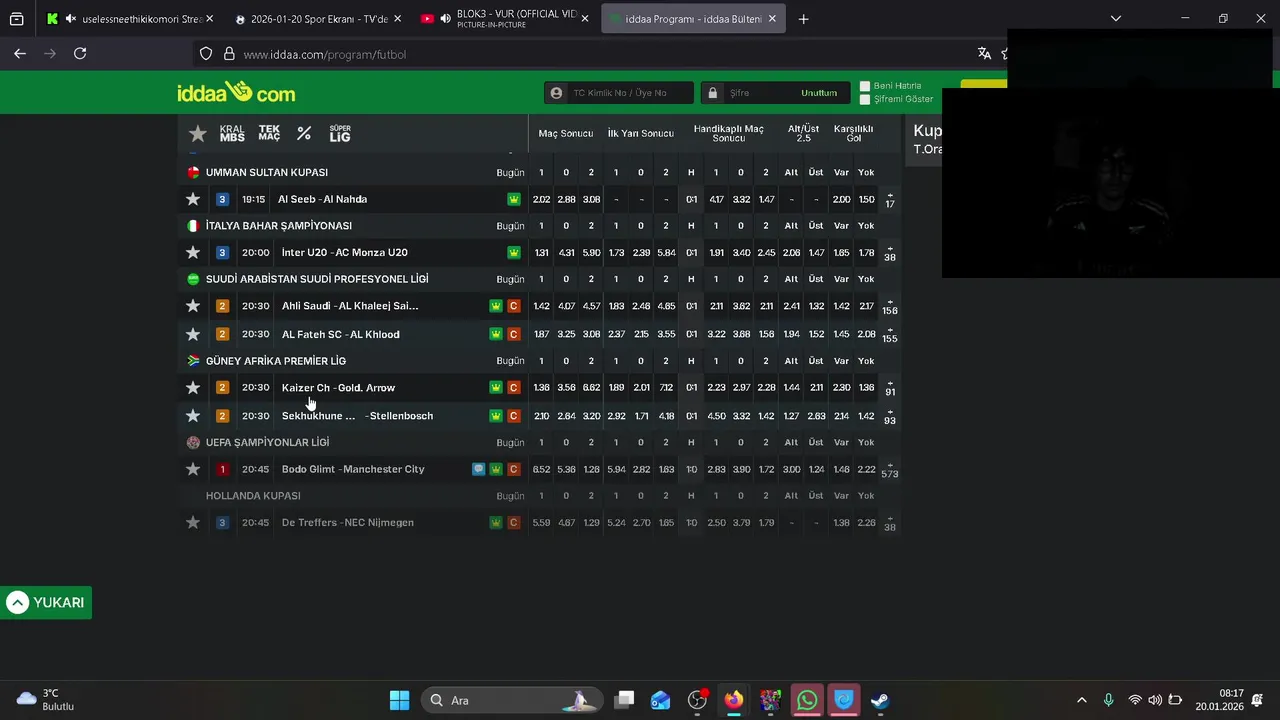1280x720 pixels.
Task: Star the Ahli Saudi - AL Khaleej match
Action: click(193, 306)
